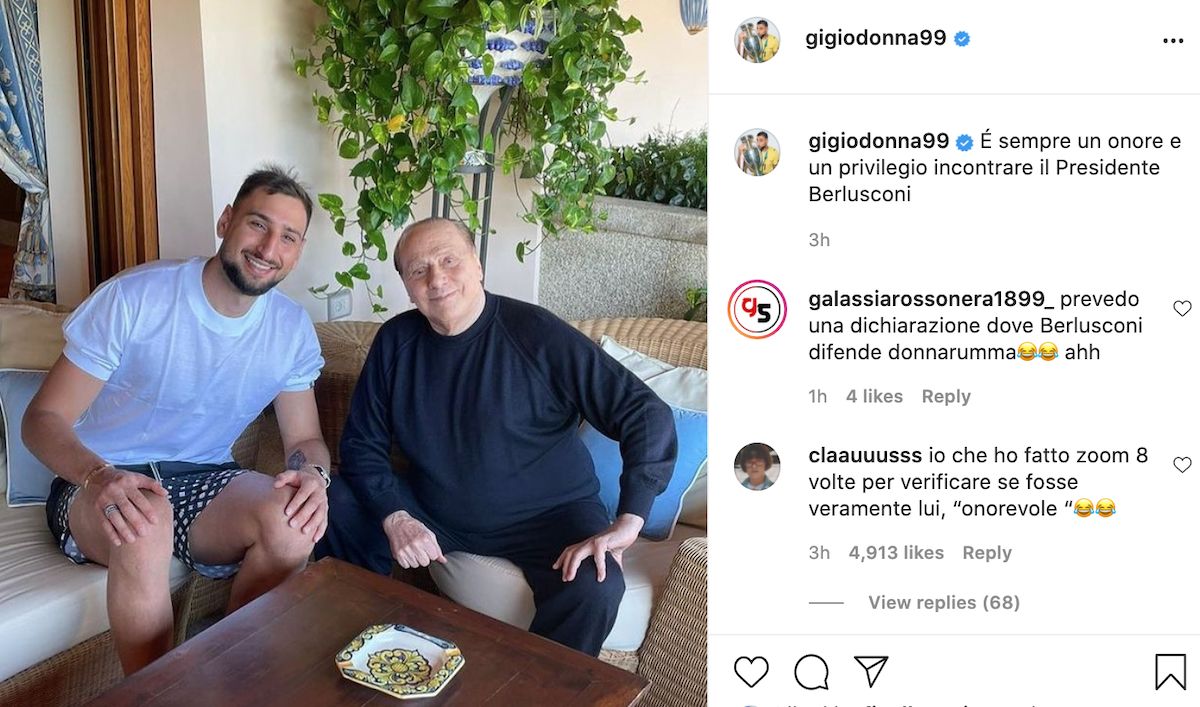This screenshot has height=707, width=1200.
Task: Save the post with the bookmark icon
Action: click(1170, 671)
